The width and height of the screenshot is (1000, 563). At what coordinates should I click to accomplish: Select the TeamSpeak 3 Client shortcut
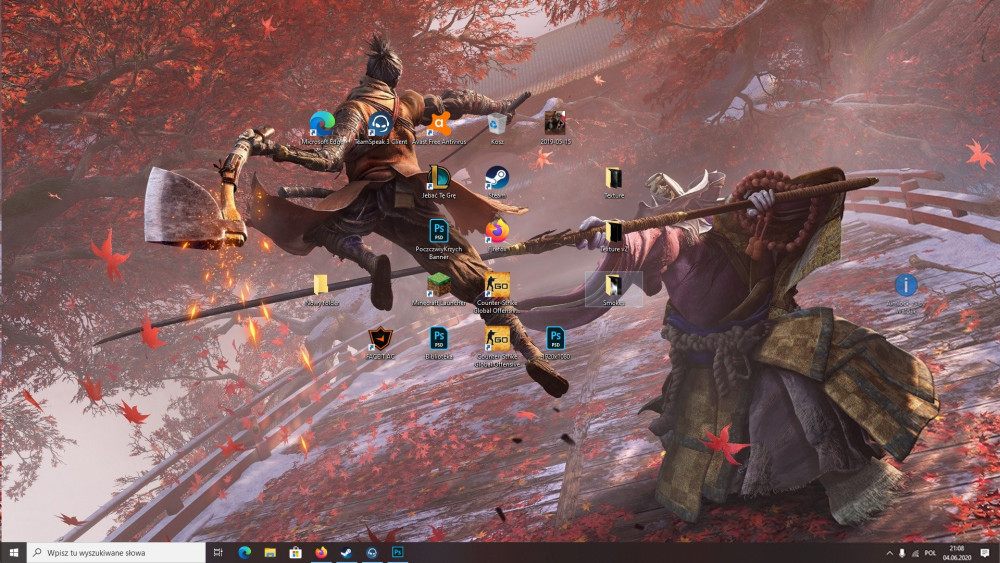click(x=381, y=127)
